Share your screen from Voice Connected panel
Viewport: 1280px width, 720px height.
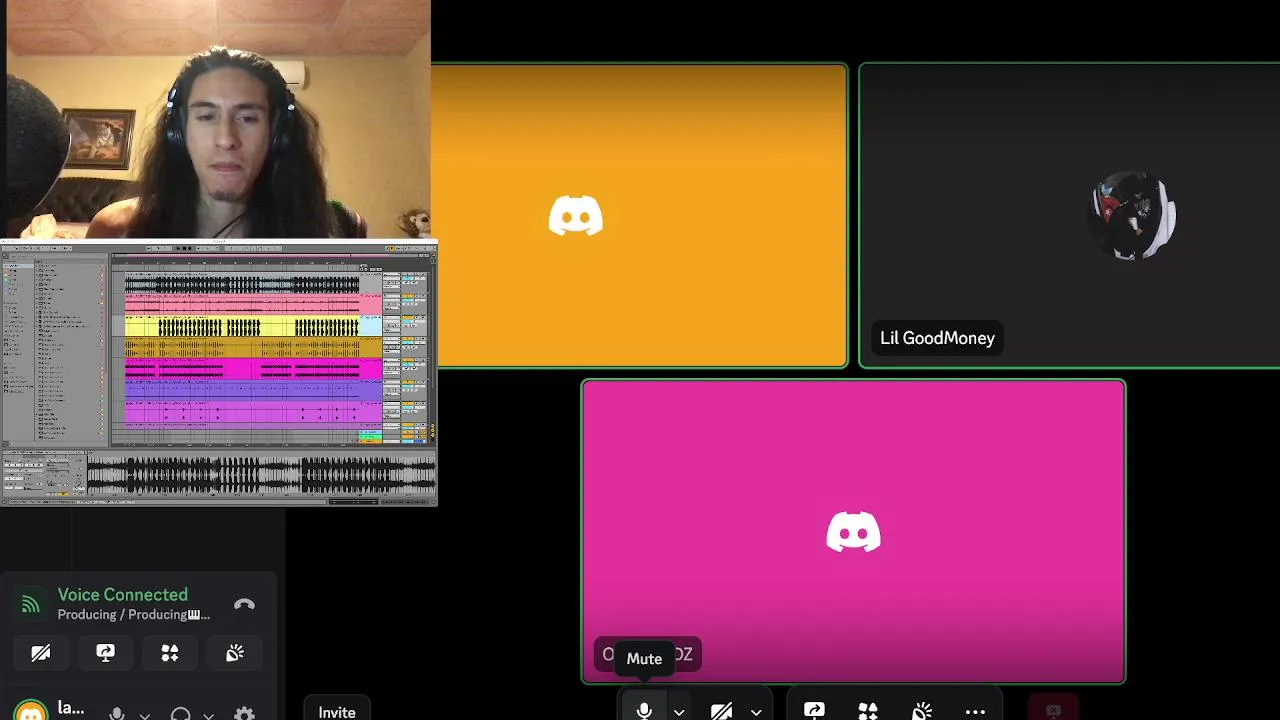click(x=105, y=653)
